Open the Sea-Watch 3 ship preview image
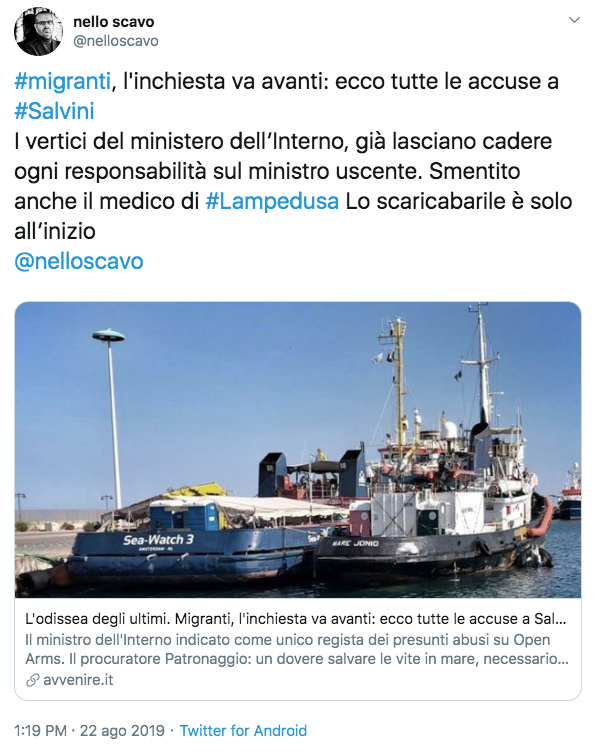 (298, 450)
